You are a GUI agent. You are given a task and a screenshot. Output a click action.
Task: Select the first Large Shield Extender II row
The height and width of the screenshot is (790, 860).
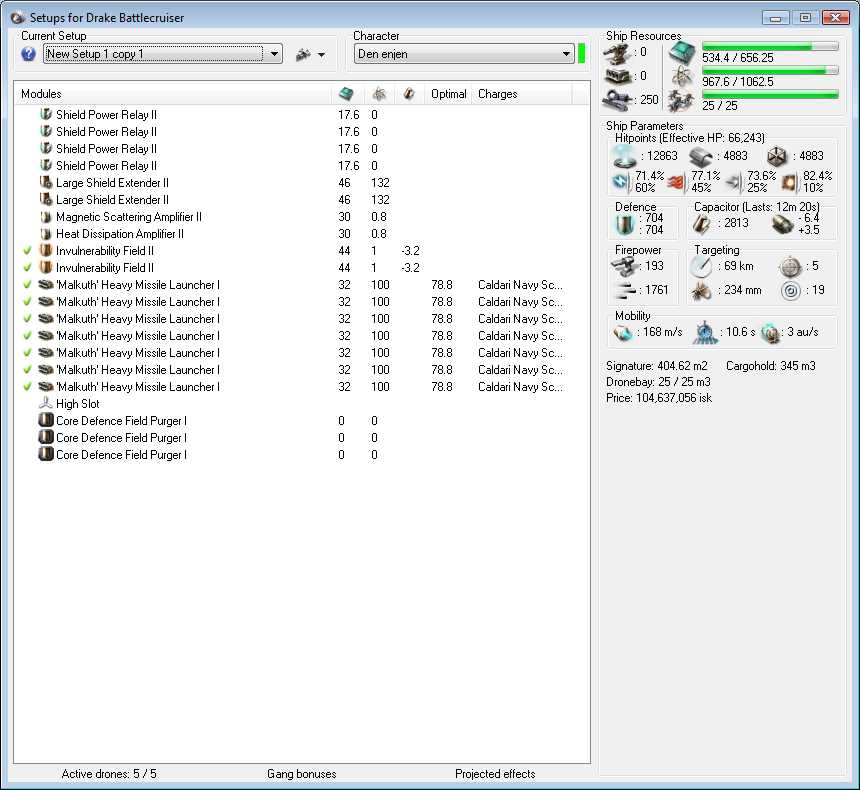pyautogui.click(x=302, y=183)
